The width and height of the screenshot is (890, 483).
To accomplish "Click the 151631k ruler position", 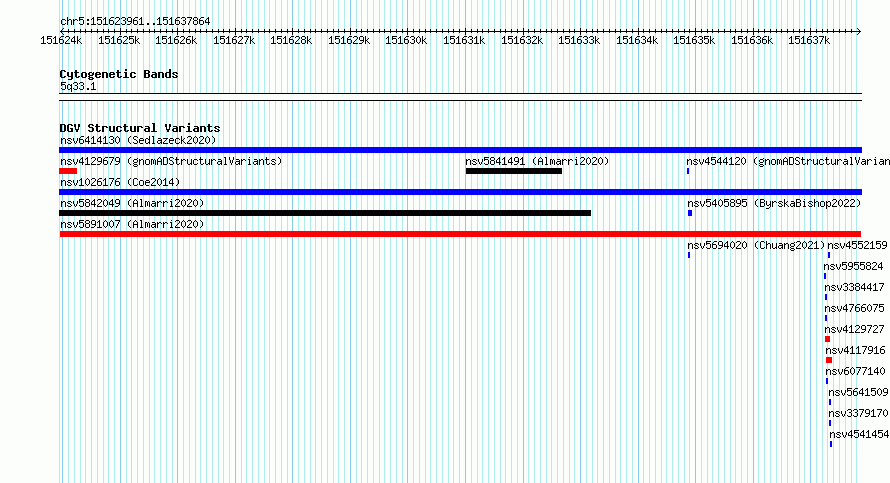I will pos(464,40).
